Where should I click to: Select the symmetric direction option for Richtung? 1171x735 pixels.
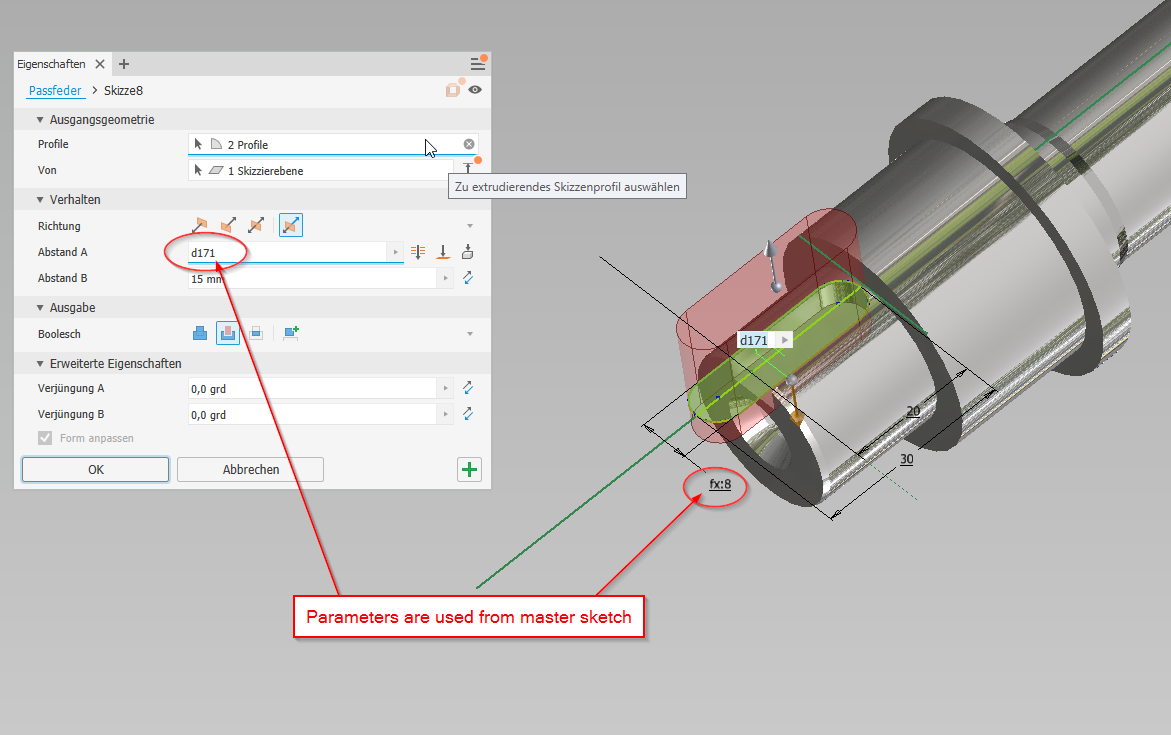[254, 225]
